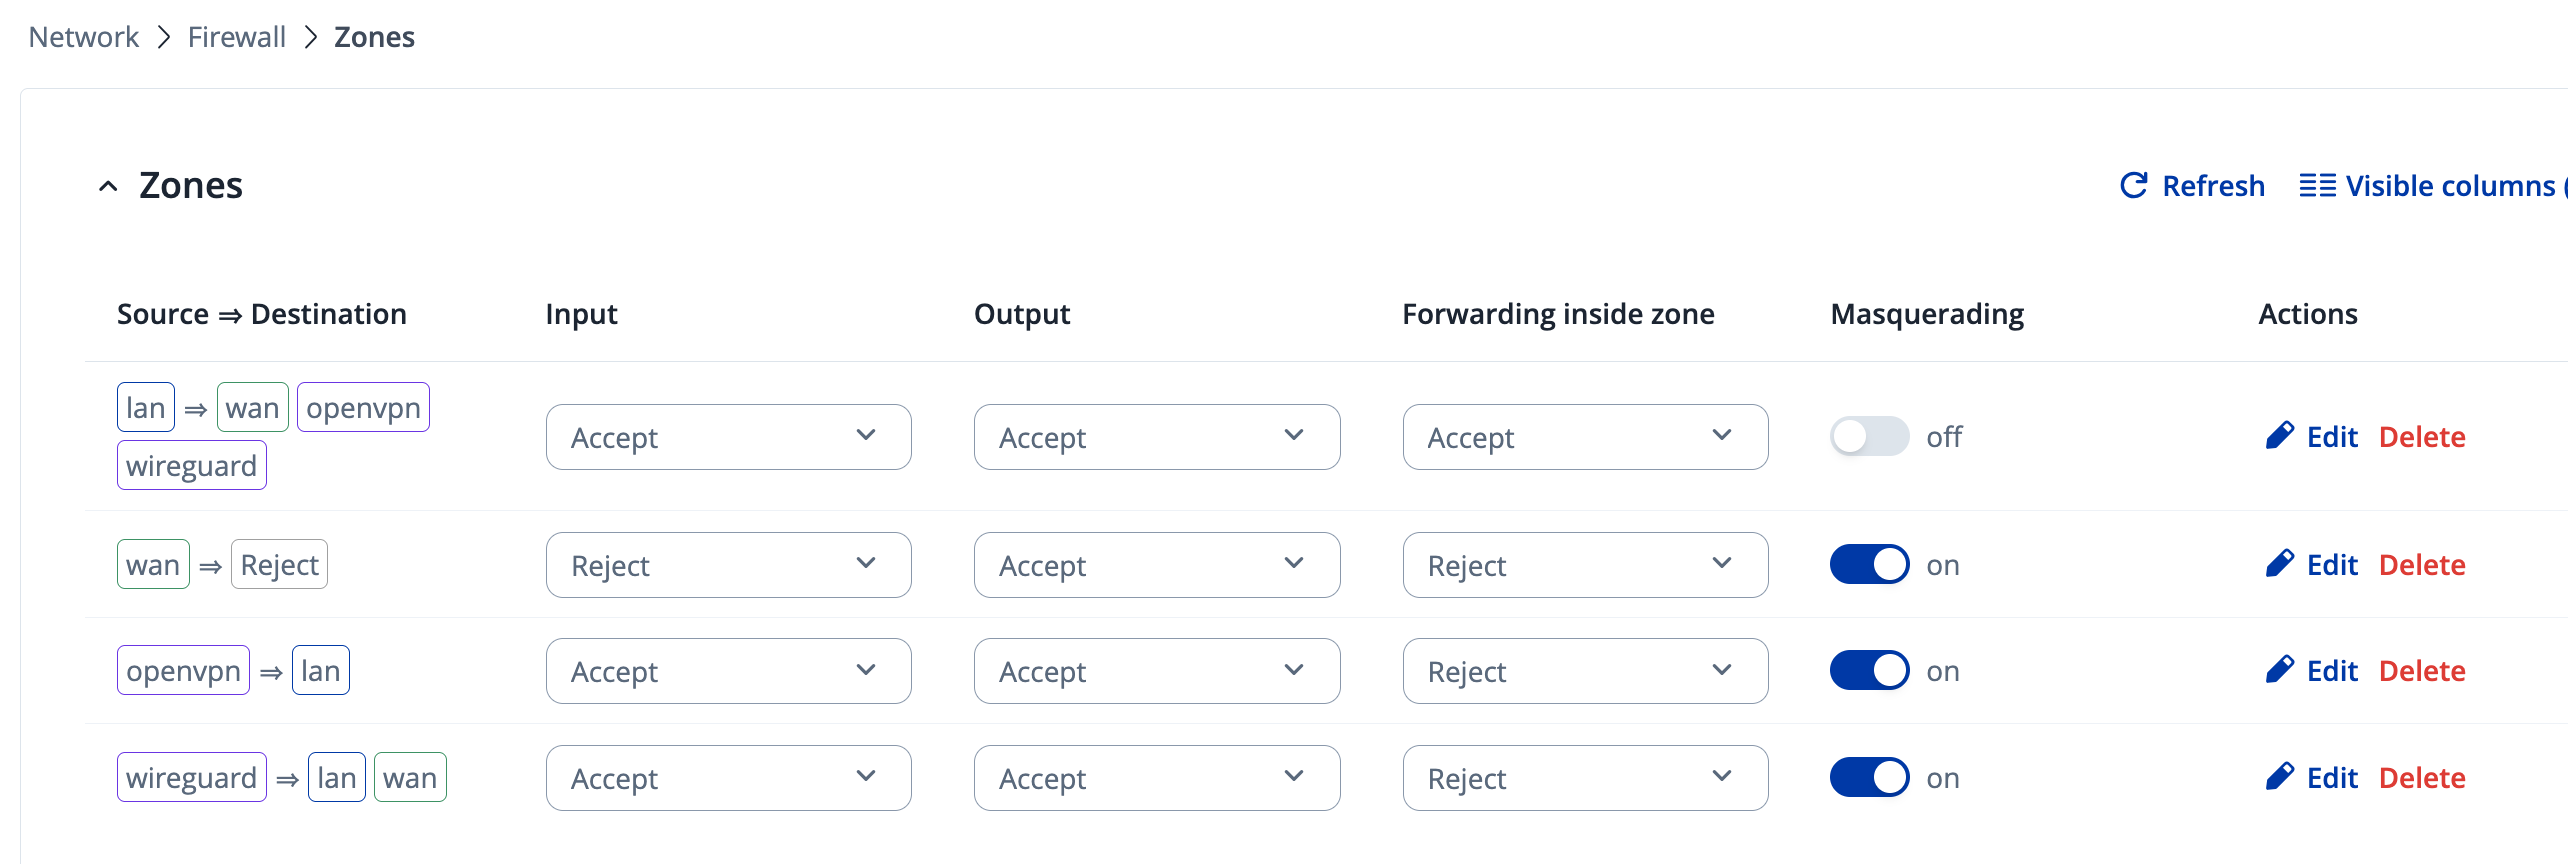Turn off masquerading for the wireguard zone

coord(1869,777)
